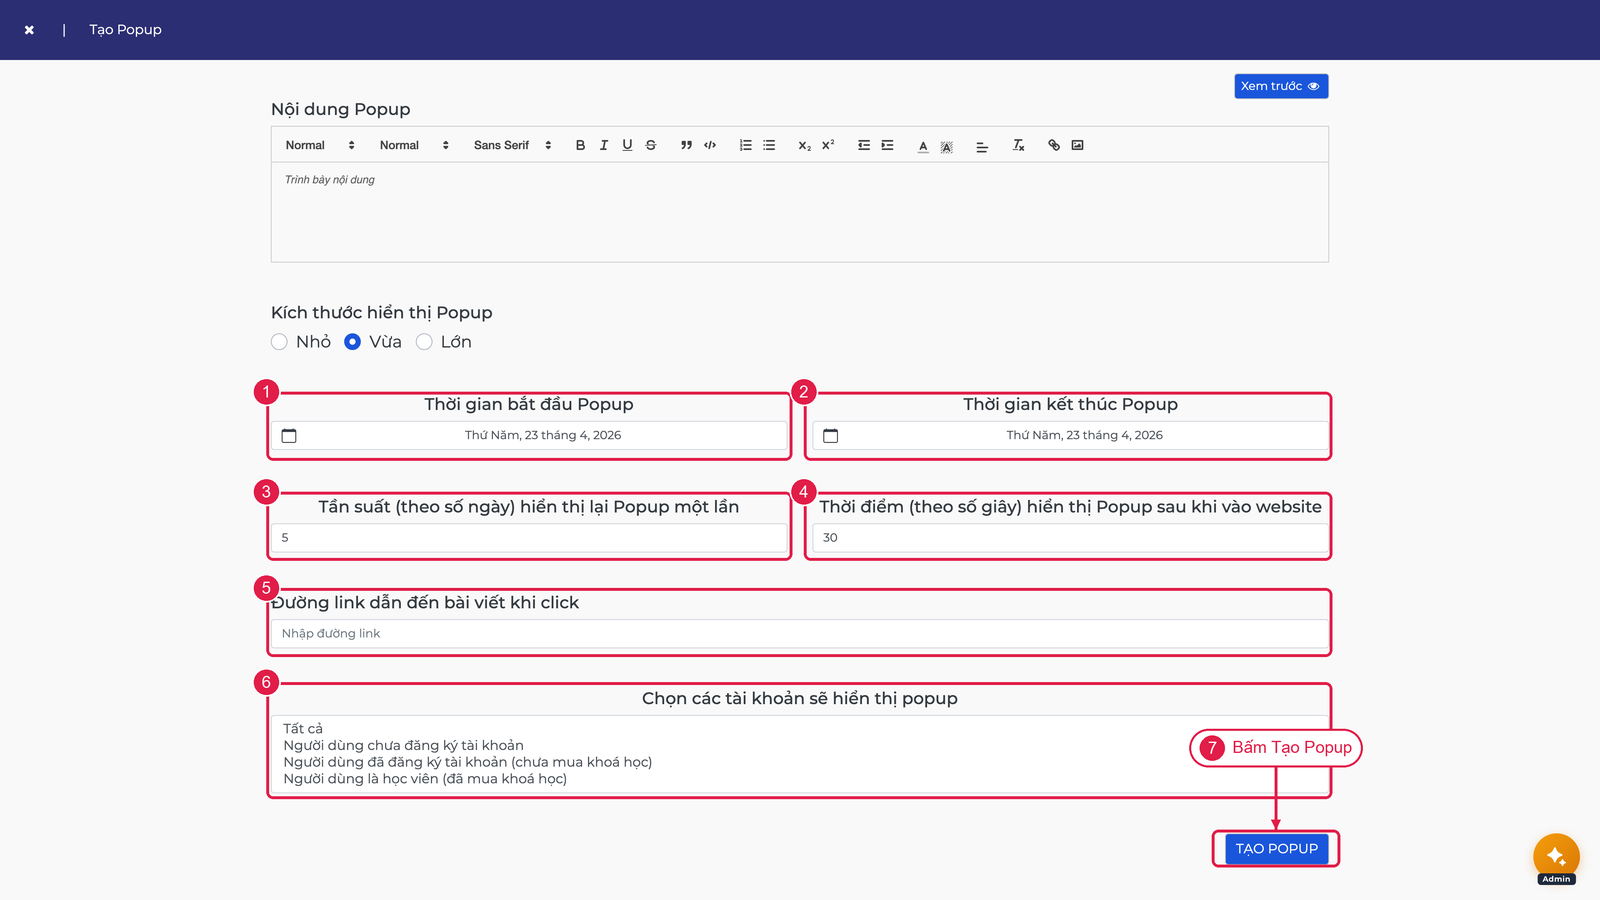Select the Nhỏ popup size option

coord(279,342)
